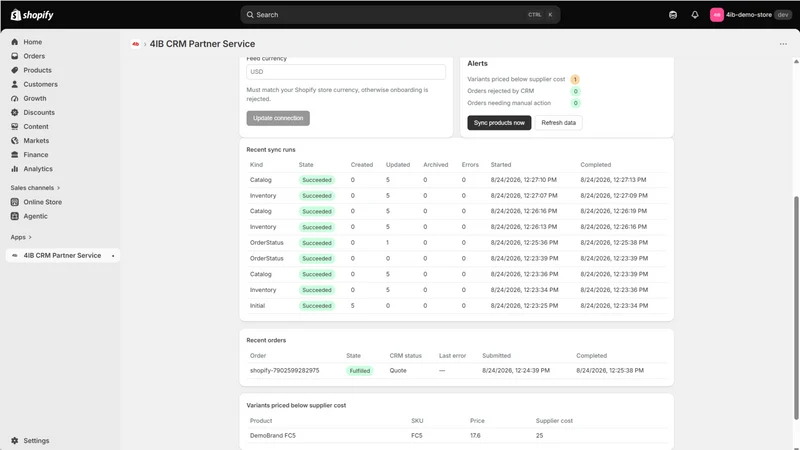Click the 4ib-demo-store avatar icon
The width and height of the screenshot is (800, 450).
pyautogui.click(x=716, y=15)
